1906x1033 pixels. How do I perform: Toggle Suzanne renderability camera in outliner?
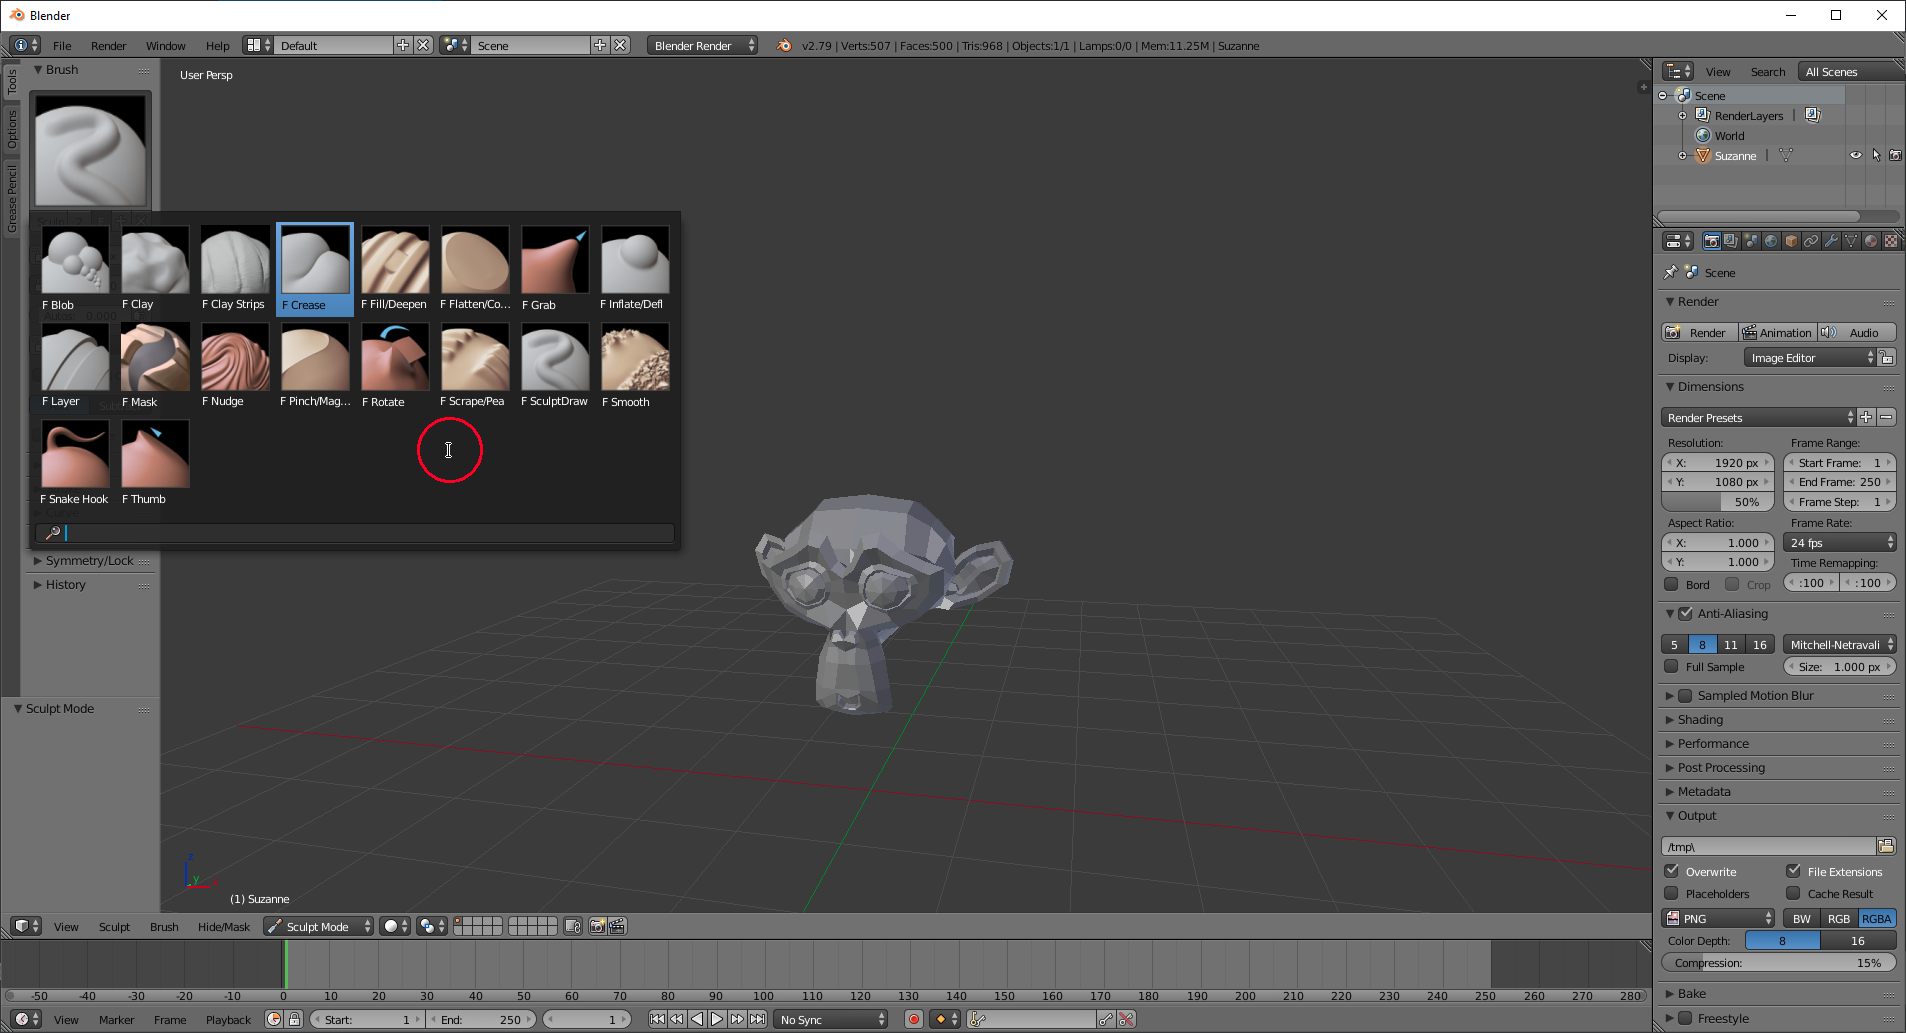(1895, 155)
